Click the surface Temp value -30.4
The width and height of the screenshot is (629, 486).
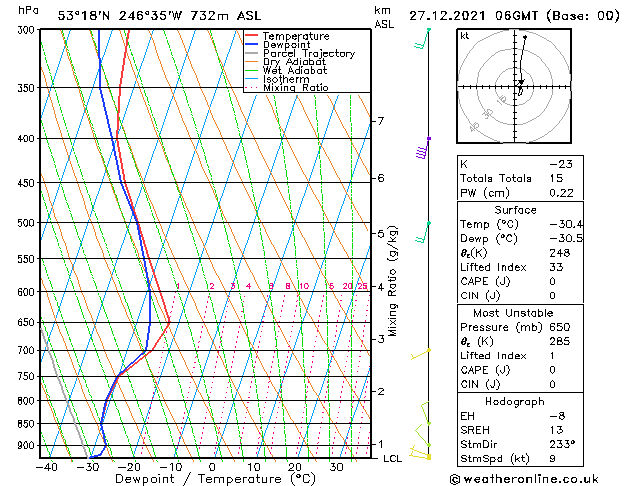click(566, 224)
